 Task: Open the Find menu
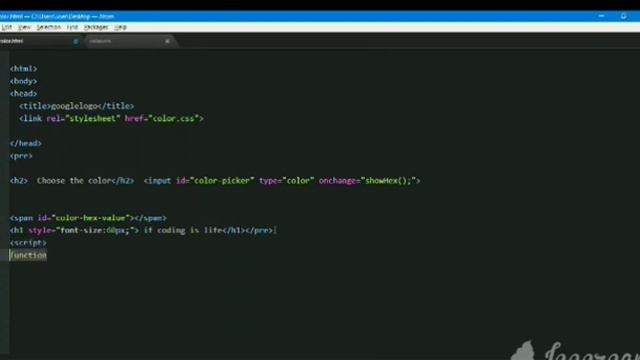pos(72,27)
